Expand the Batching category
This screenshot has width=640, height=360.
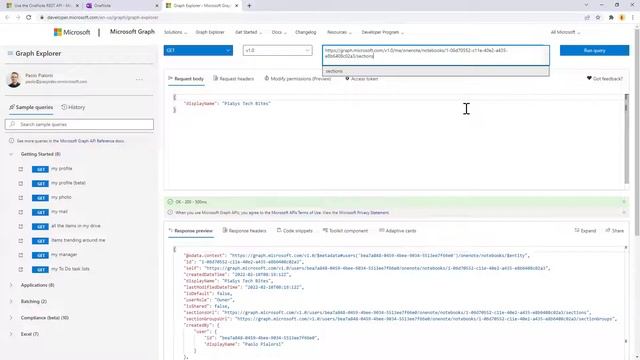coord(11,301)
